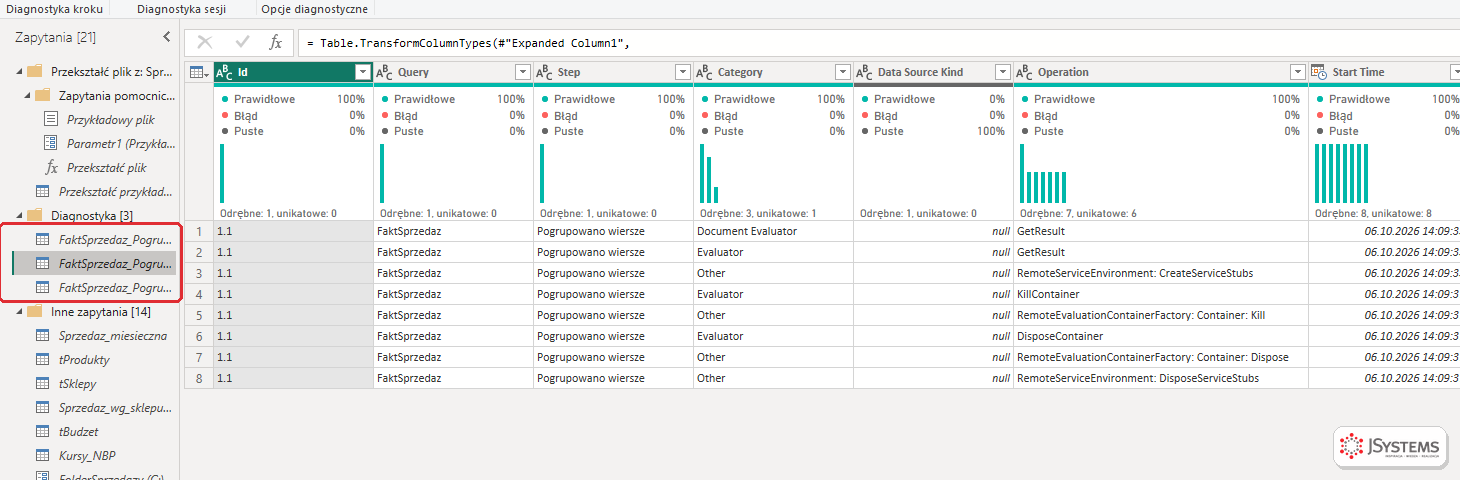Click table icon beside Kursy_NBP
Viewport: 1460px width, 480px height.
point(43,455)
